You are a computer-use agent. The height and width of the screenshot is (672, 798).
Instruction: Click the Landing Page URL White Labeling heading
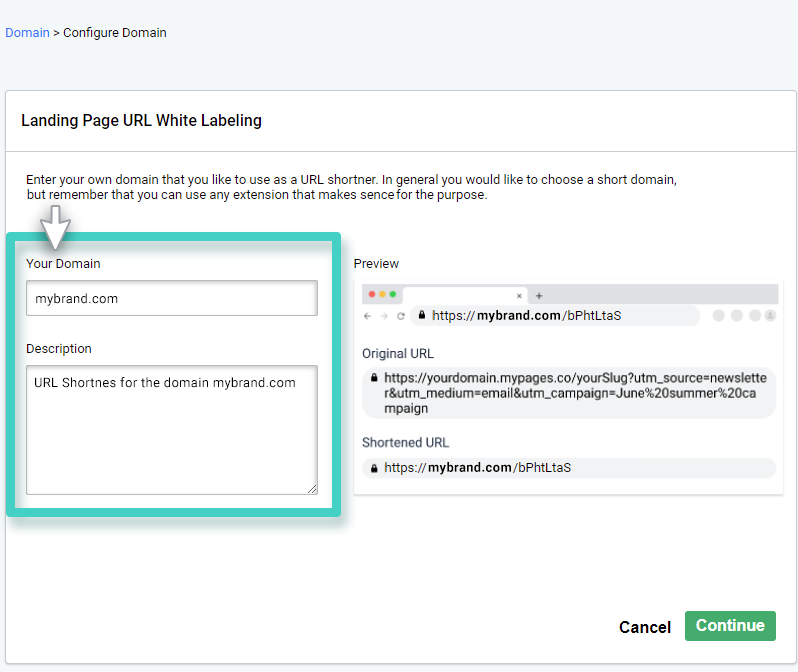coord(141,121)
